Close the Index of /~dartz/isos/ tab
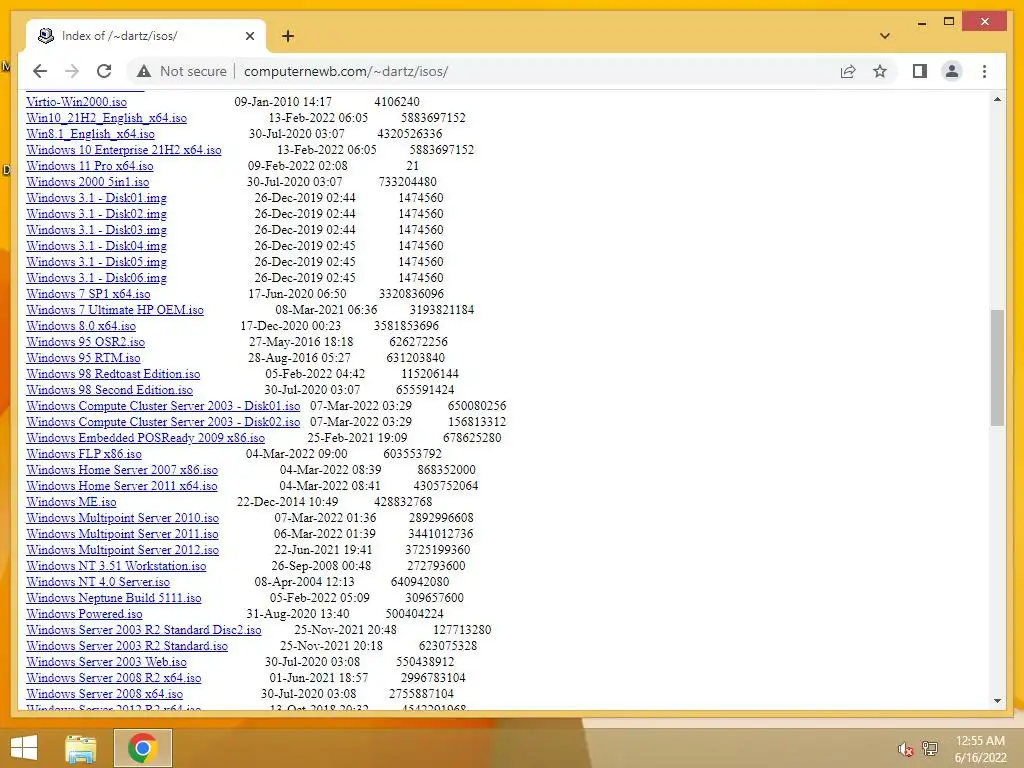Screen dimensions: 1024x768 [x=249, y=36]
